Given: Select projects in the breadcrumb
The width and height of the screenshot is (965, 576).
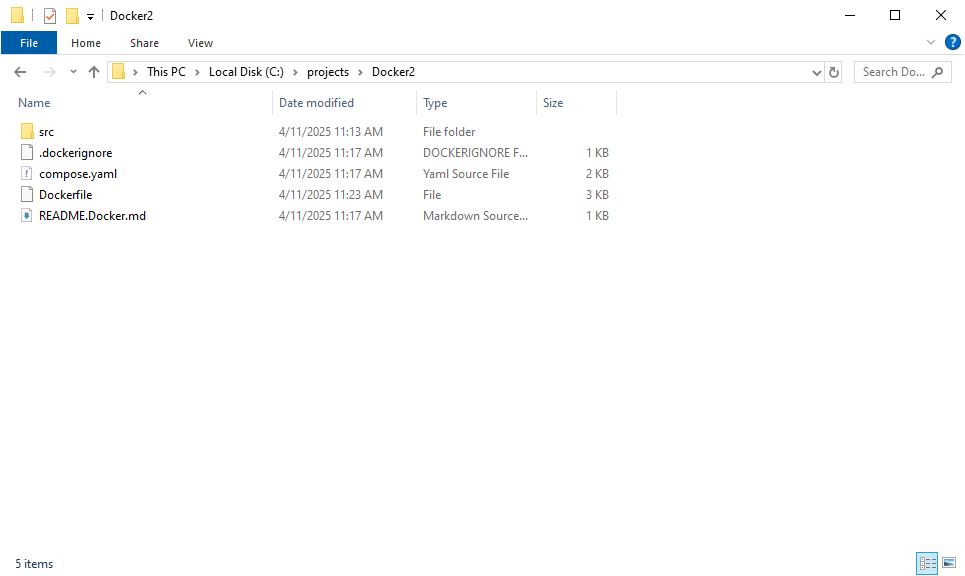Looking at the screenshot, I should click(328, 72).
